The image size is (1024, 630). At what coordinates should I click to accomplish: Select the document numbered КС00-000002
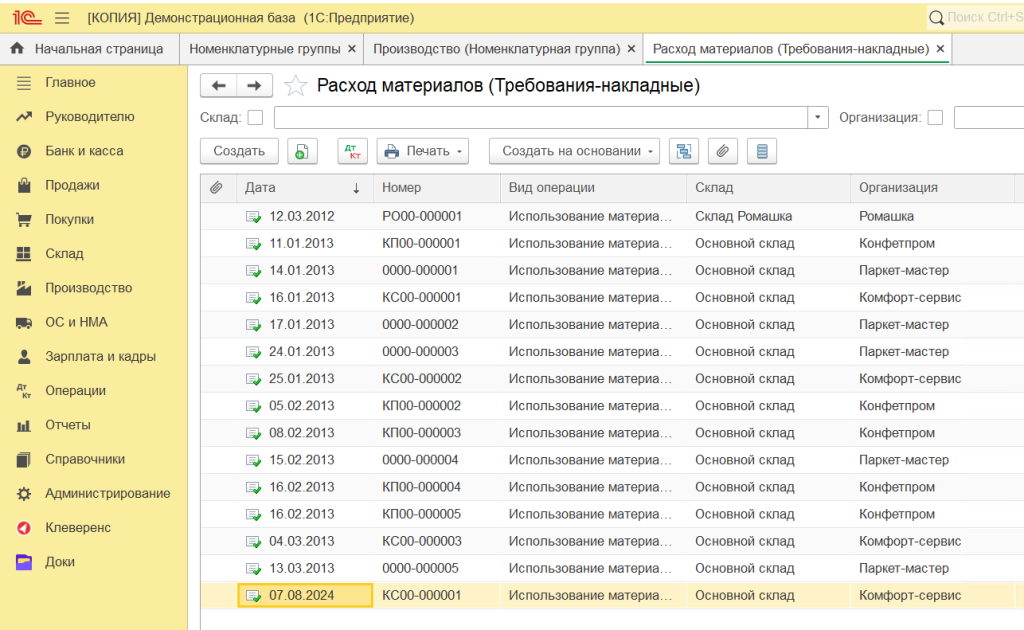pos(422,379)
